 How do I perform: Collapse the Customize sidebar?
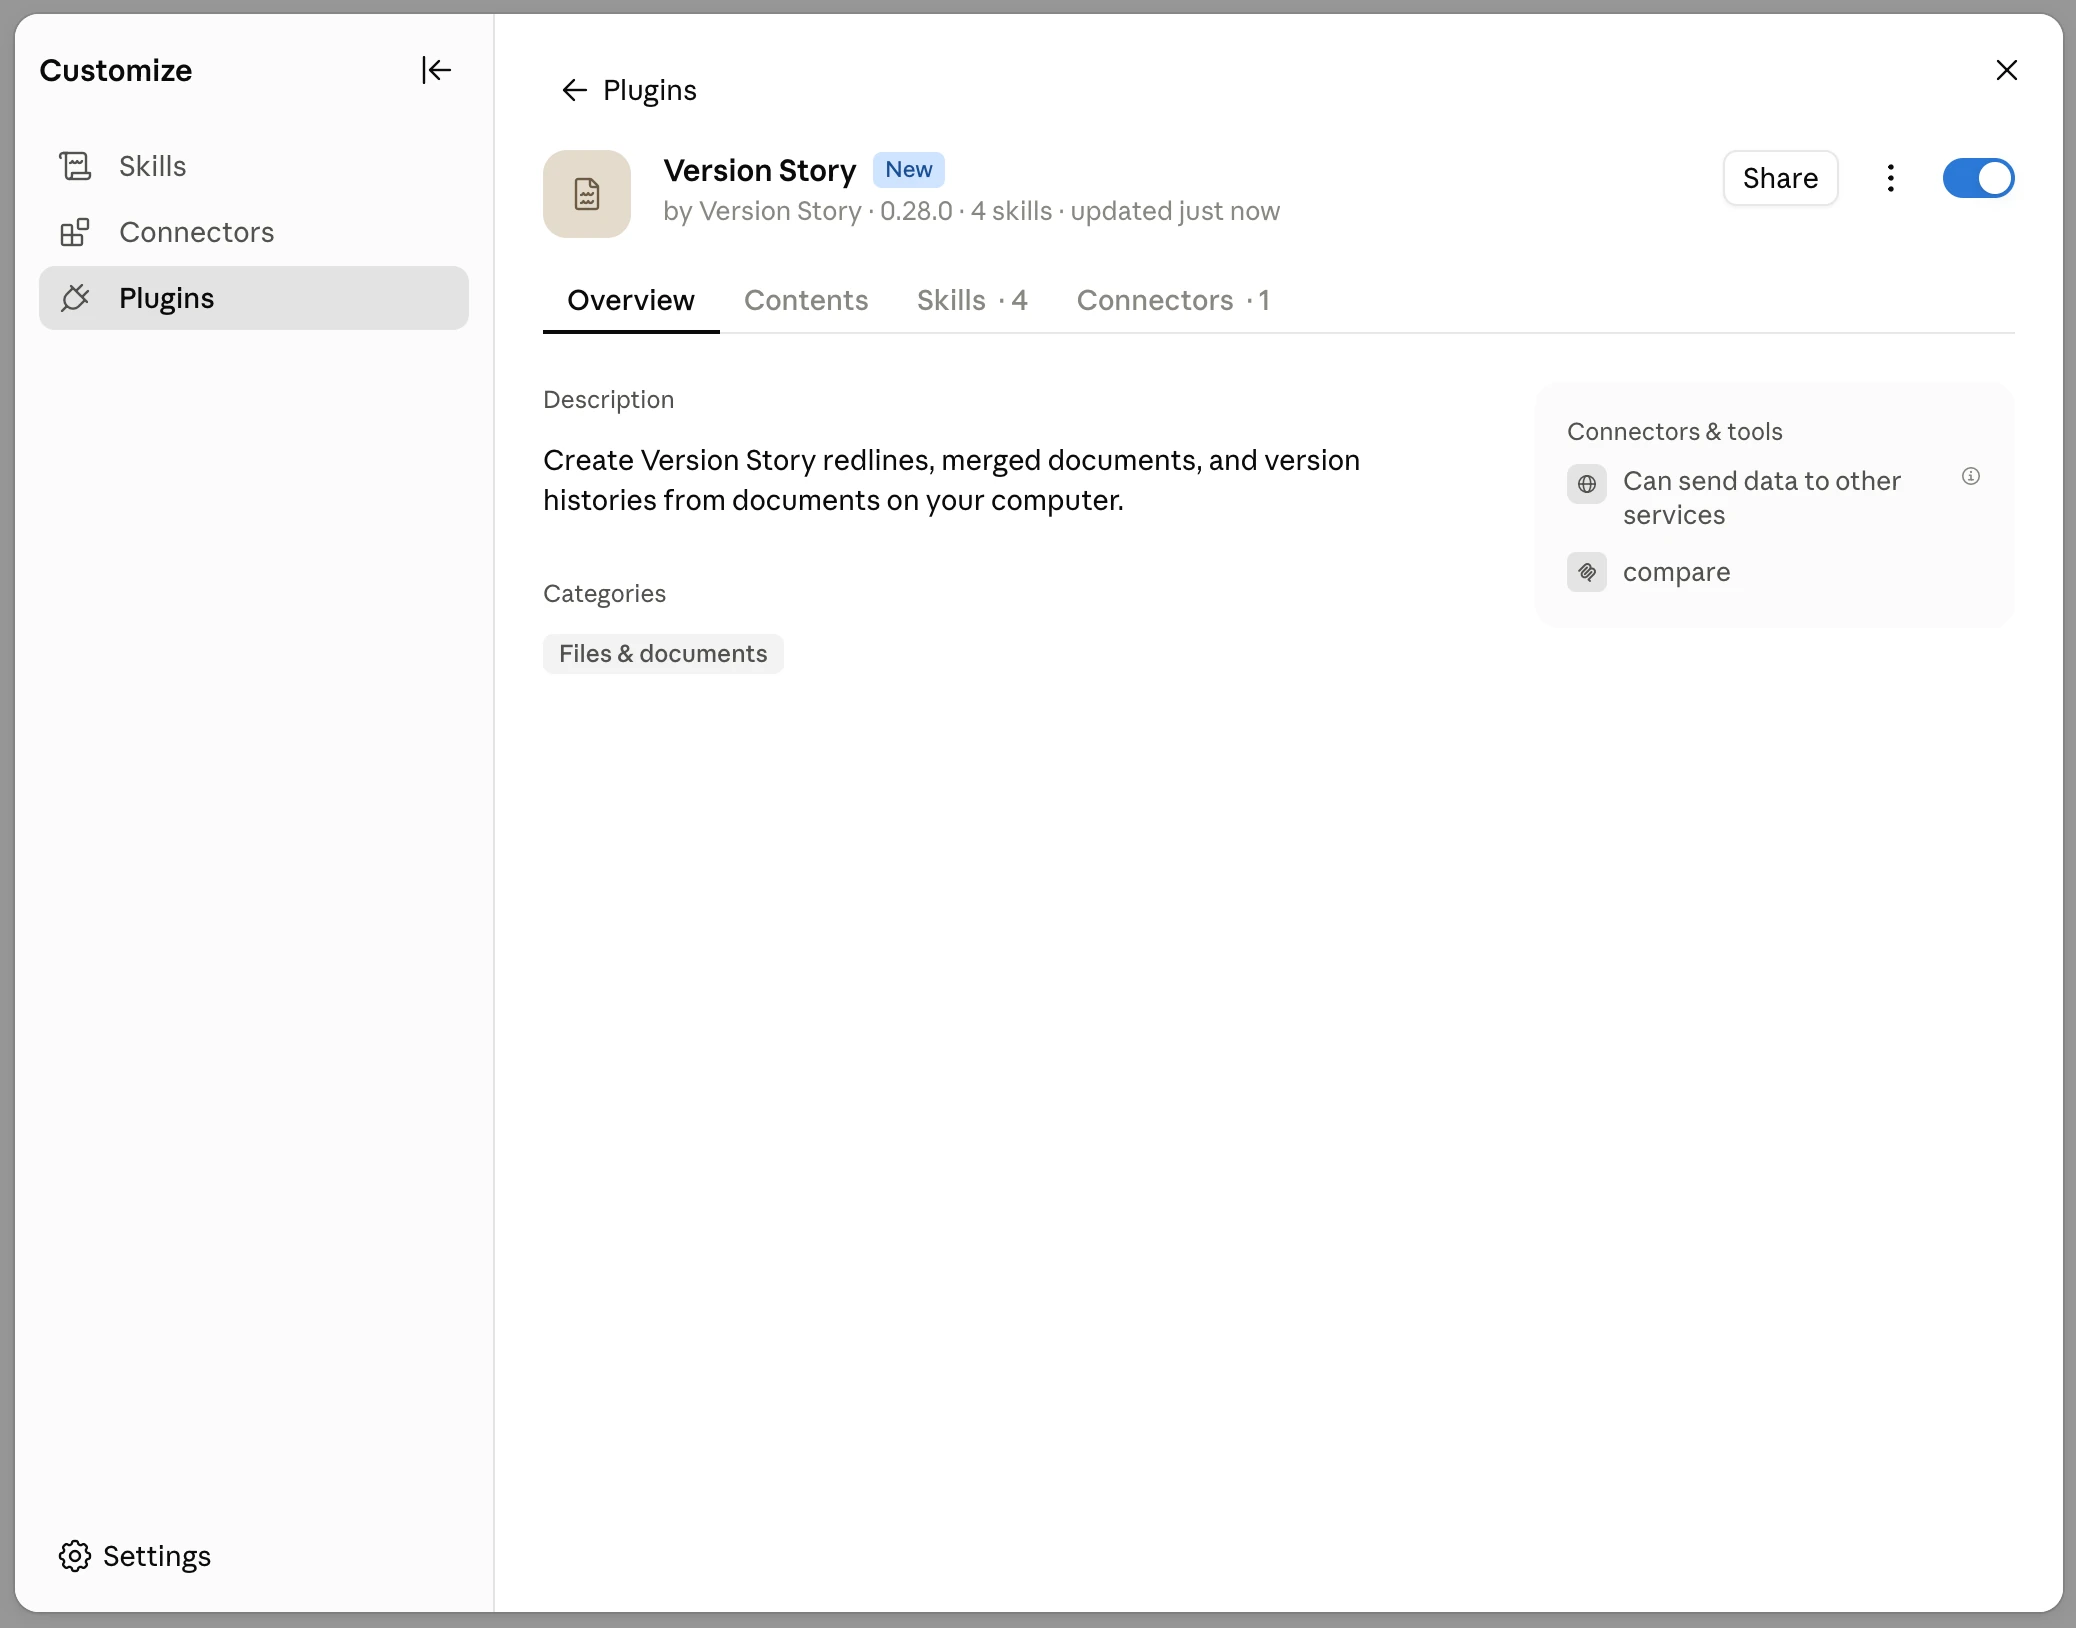coord(436,70)
